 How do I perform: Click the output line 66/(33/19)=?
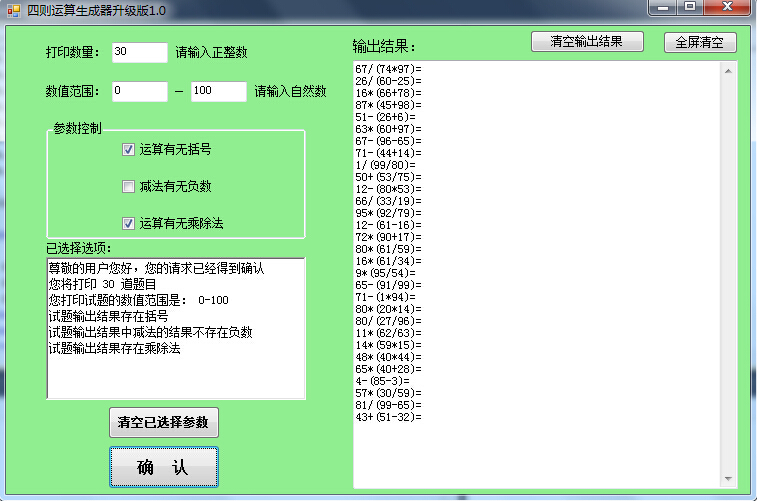click(388, 201)
